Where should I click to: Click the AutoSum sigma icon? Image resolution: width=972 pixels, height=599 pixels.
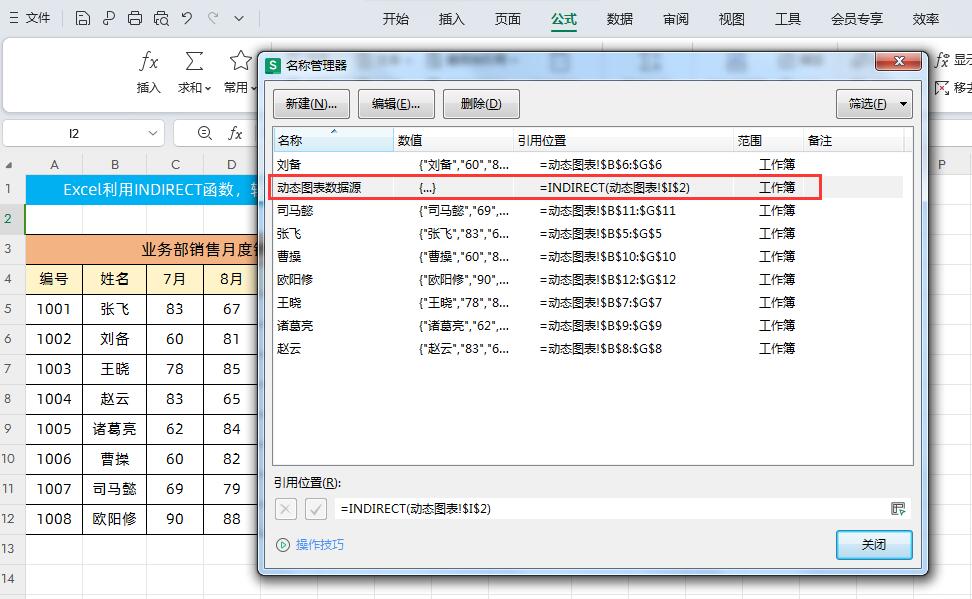(194, 63)
